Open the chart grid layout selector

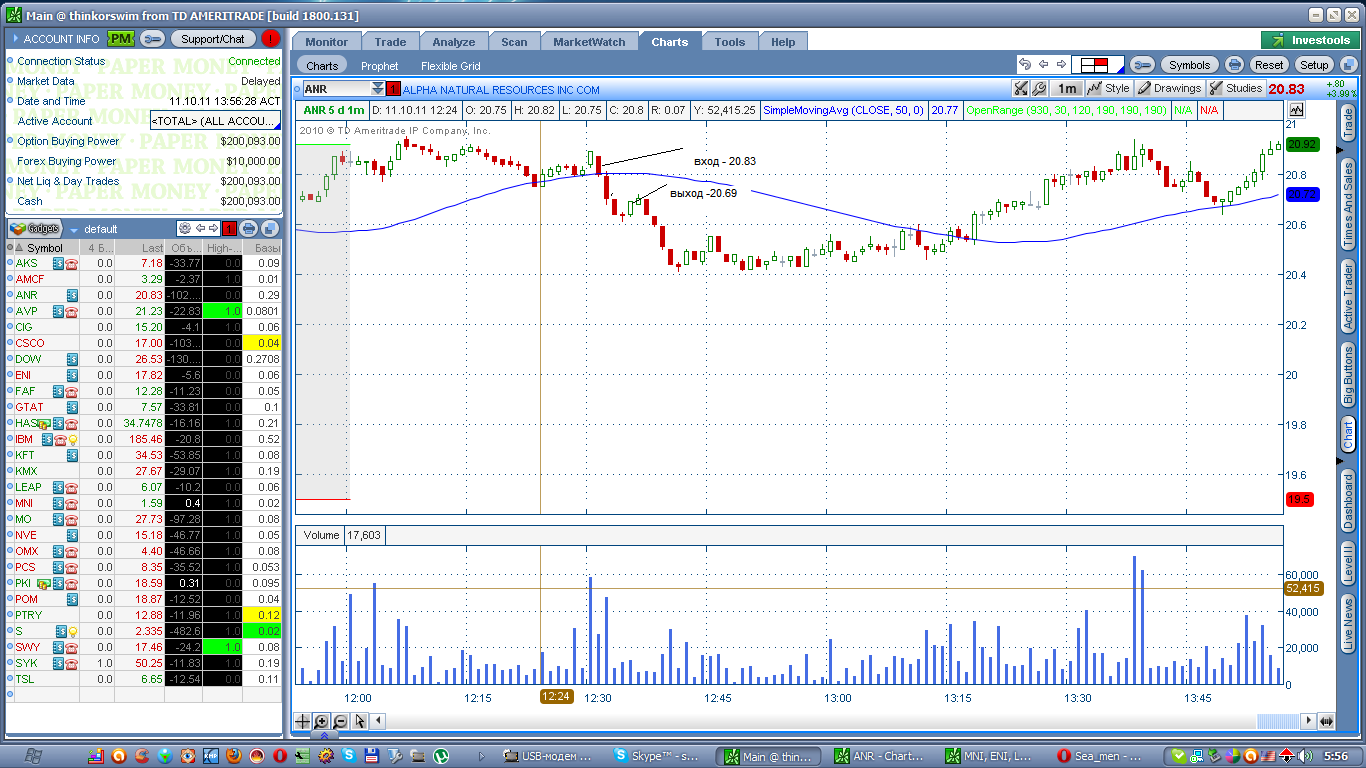tap(1098, 65)
